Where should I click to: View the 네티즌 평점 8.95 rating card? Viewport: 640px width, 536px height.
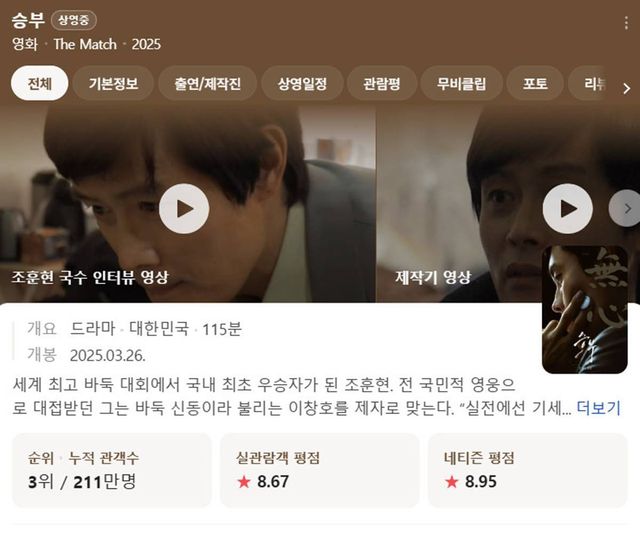click(527, 470)
